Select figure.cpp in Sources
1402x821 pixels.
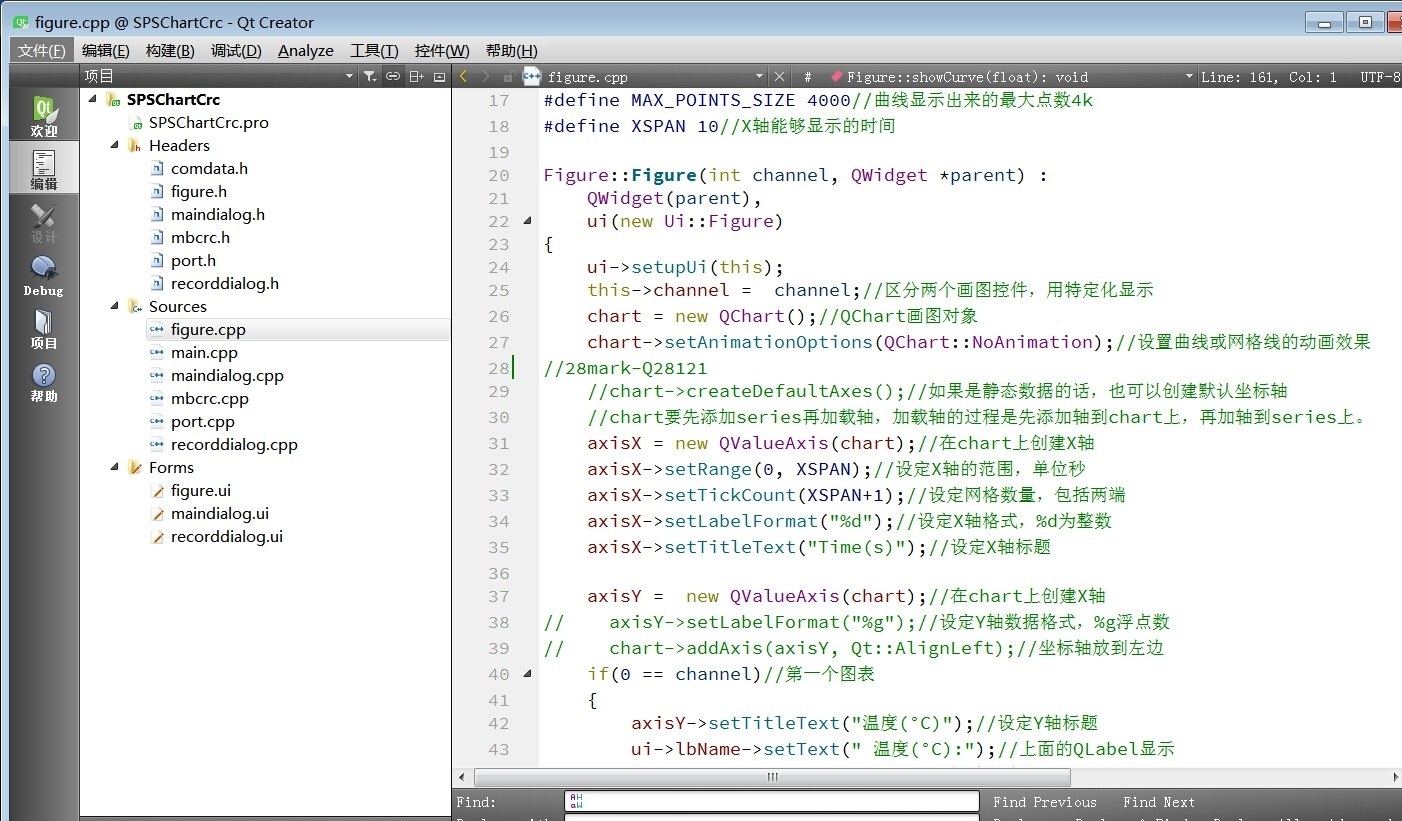pos(208,329)
